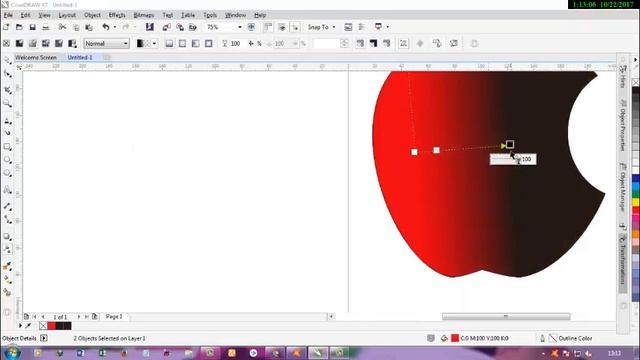Open the Application Launcher dropdown arrow

coord(387,27)
